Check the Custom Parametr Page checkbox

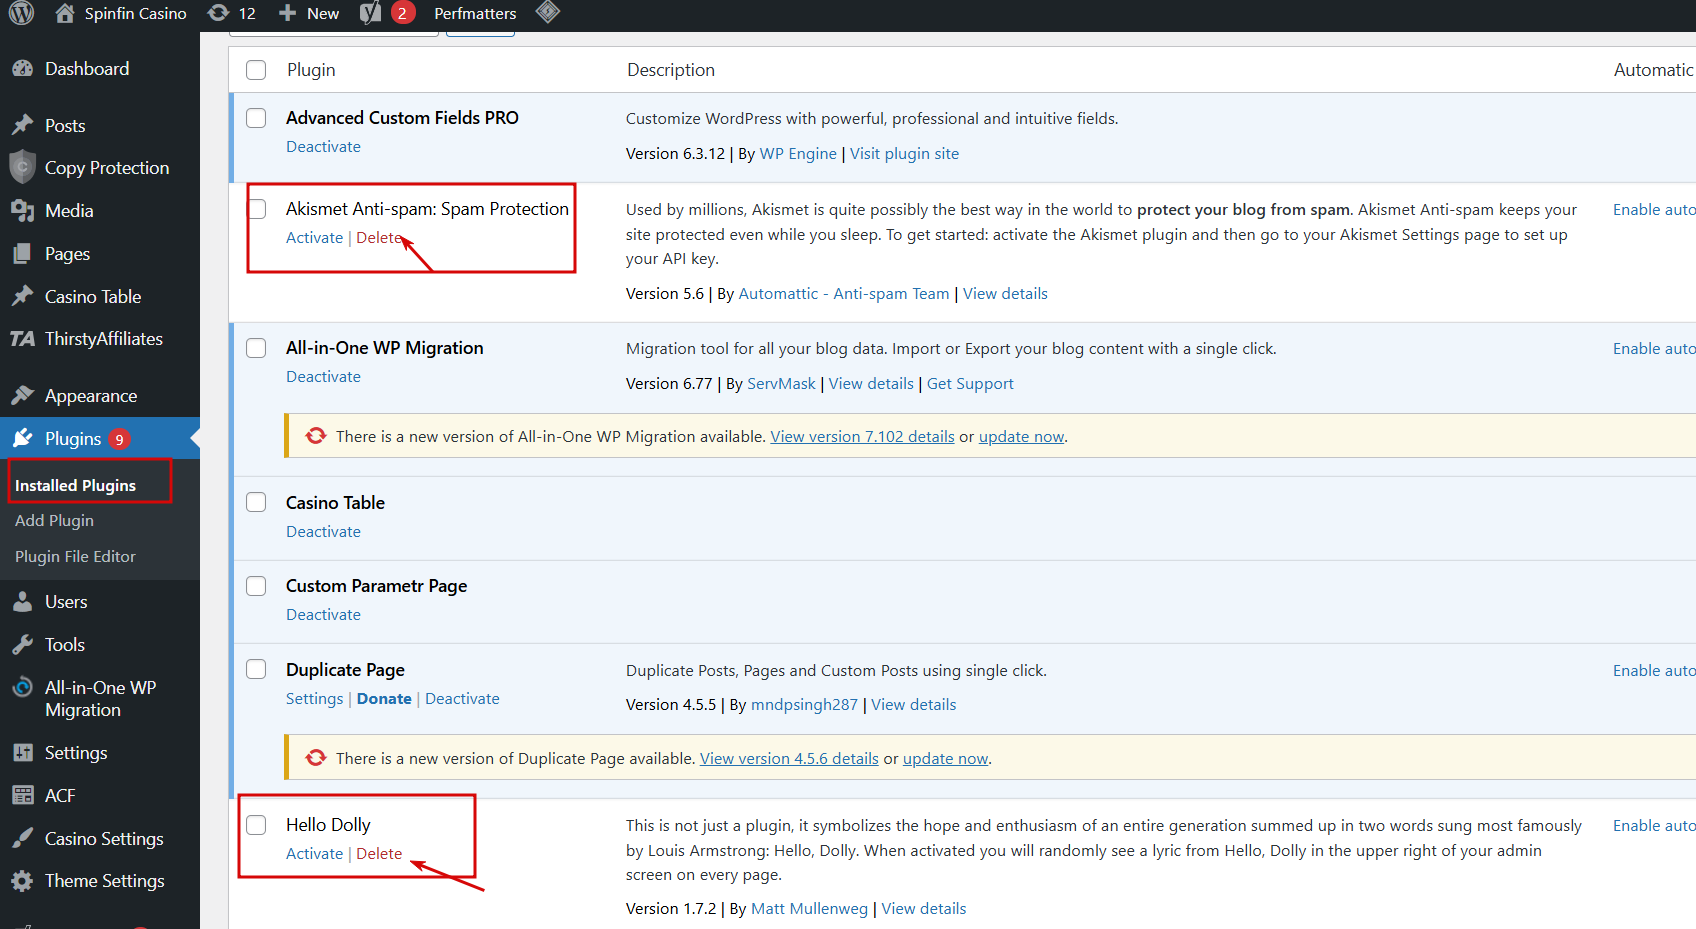pyautogui.click(x=256, y=586)
